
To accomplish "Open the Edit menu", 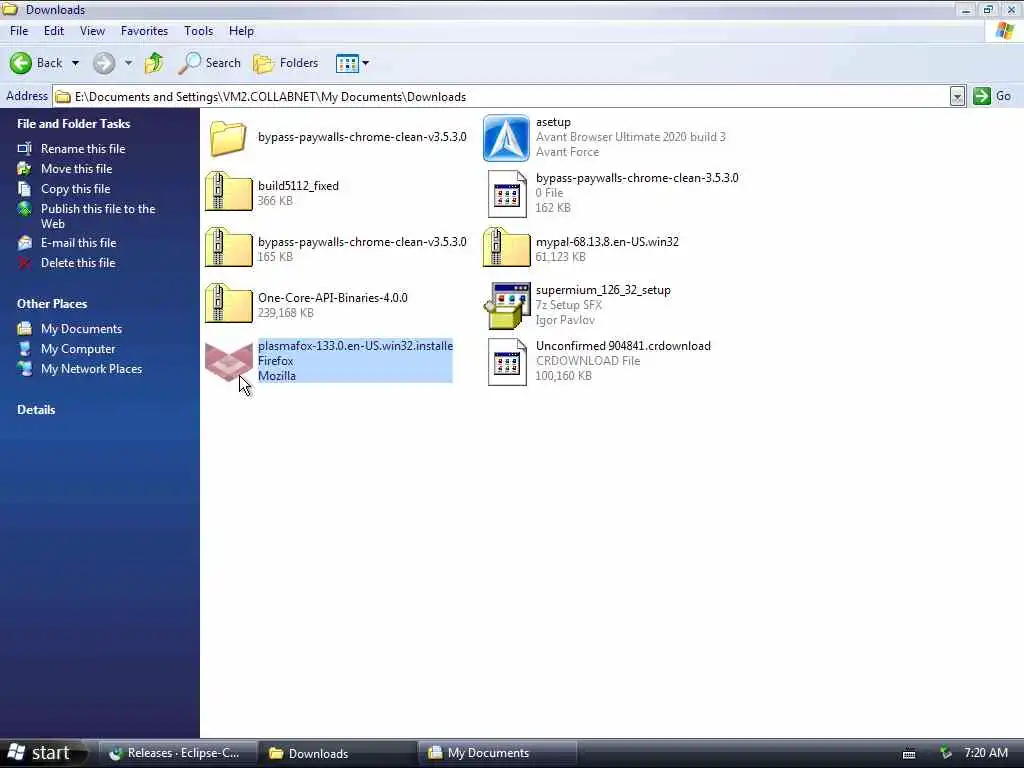I will [54, 31].
